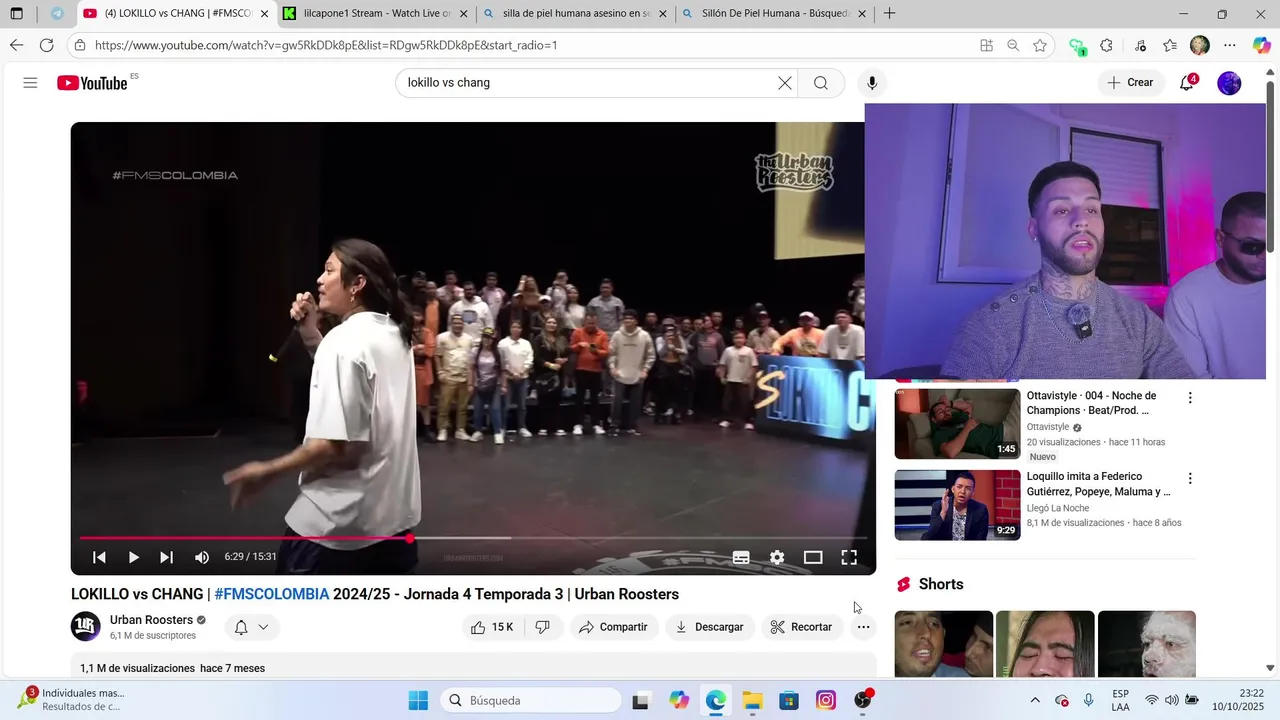Open the first Shorts thumbnail
Screen dimensions: 1280x720
point(943,644)
